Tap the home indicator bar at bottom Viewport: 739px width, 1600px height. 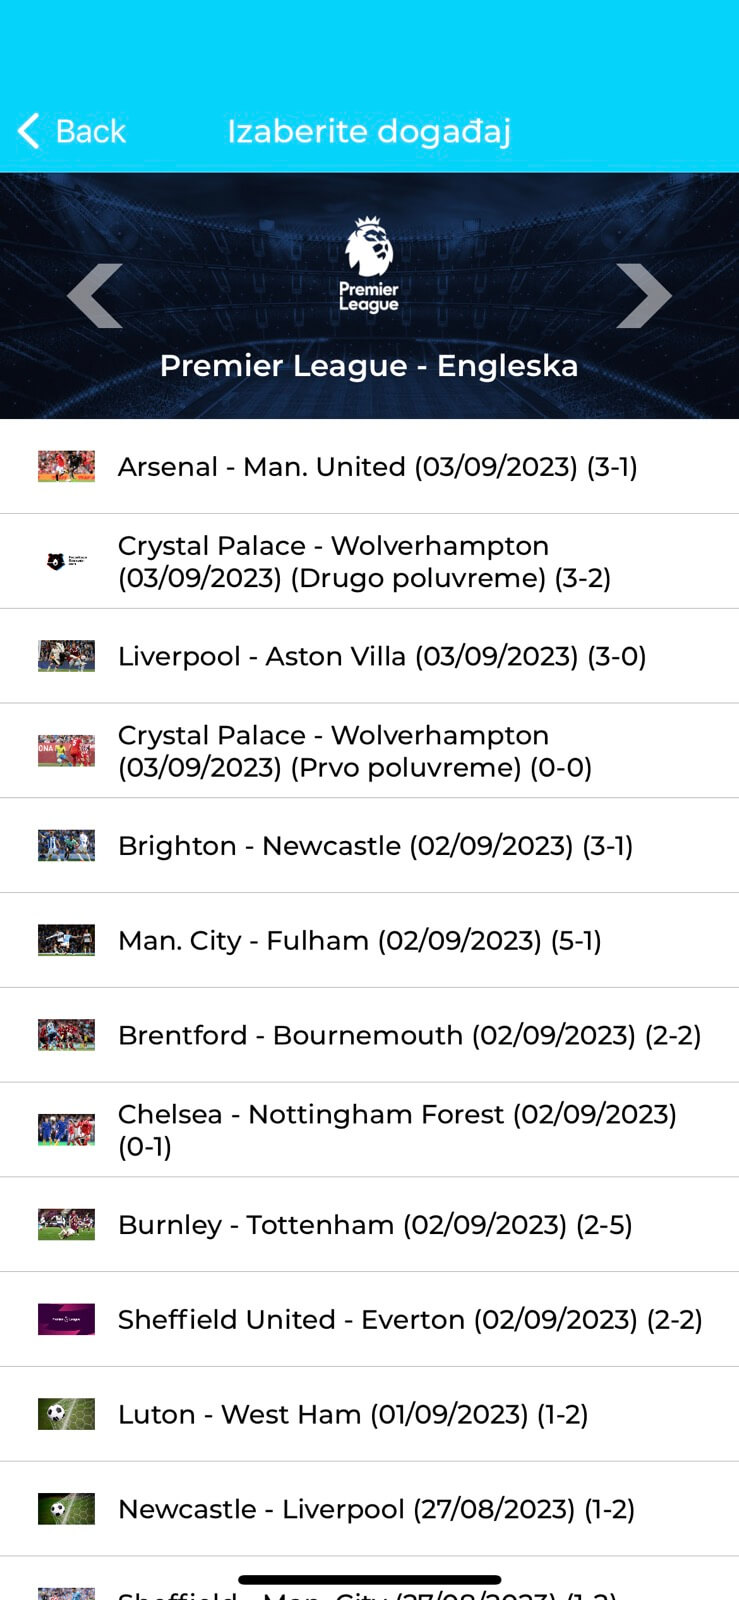tap(369, 1580)
